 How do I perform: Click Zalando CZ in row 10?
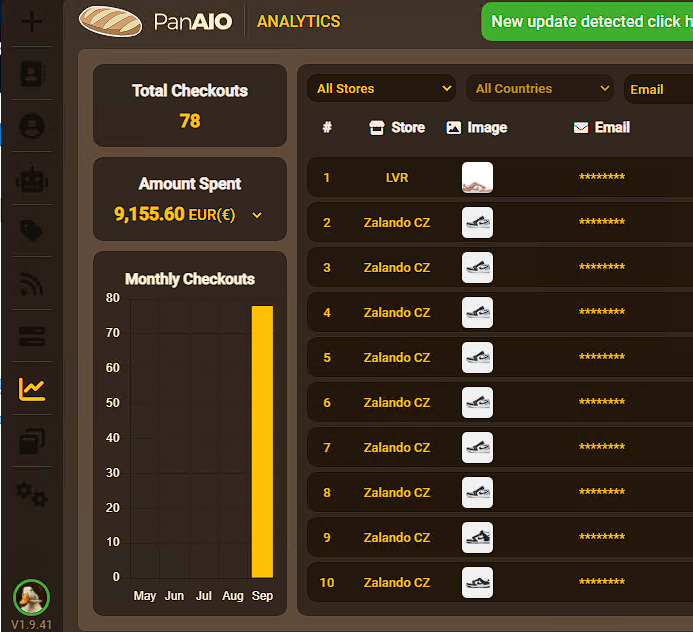tap(397, 583)
